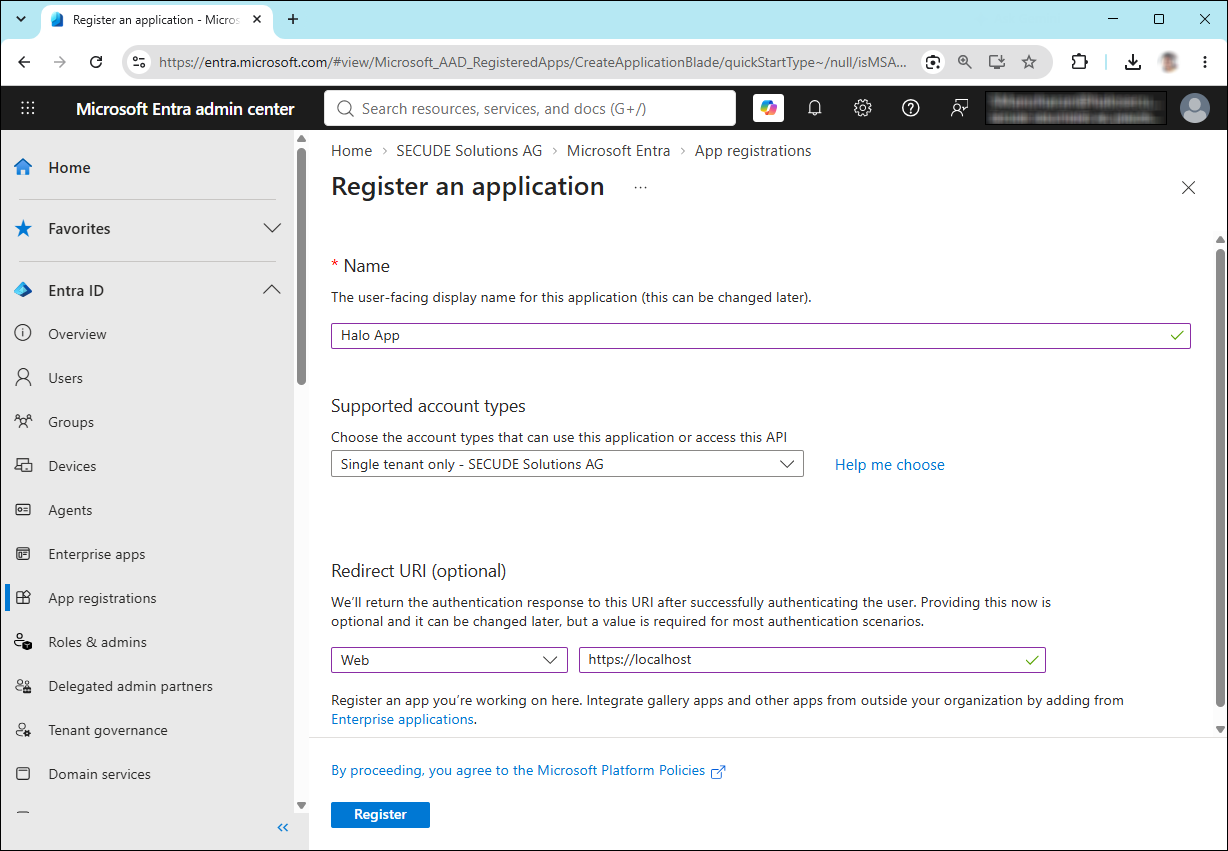Image resolution: width=1228 pixels, height=851 pixels.
Task: Open the notifications bell
Action: (x=815, y=108)
